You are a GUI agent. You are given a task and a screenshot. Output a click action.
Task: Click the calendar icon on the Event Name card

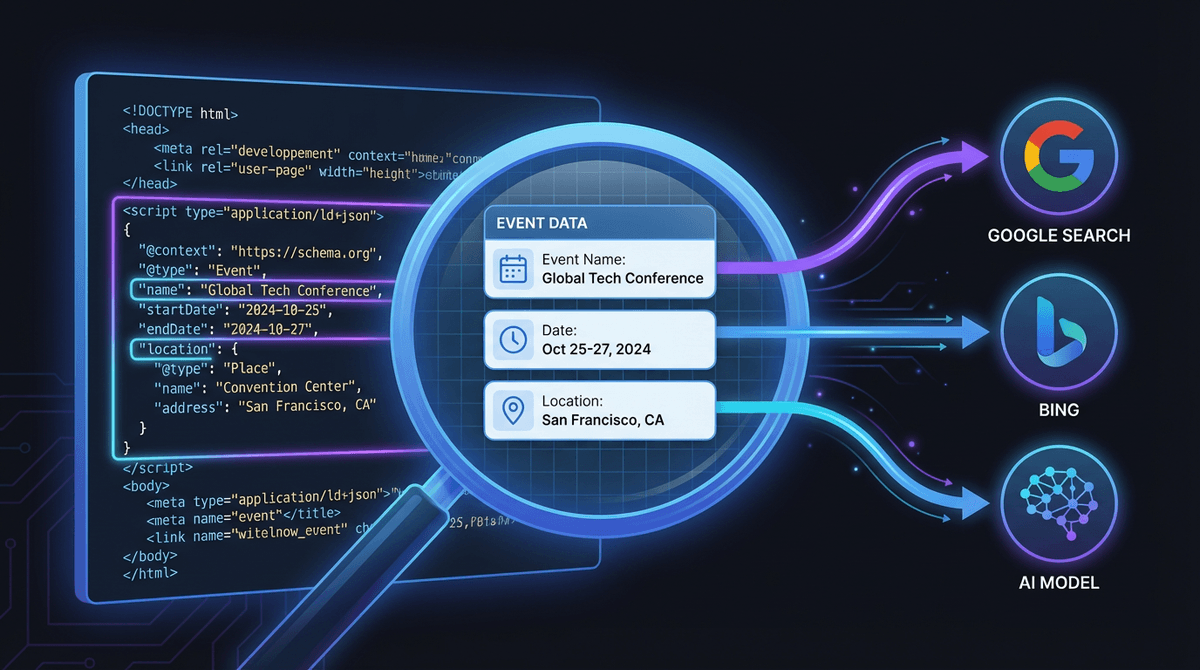point(513,266)
